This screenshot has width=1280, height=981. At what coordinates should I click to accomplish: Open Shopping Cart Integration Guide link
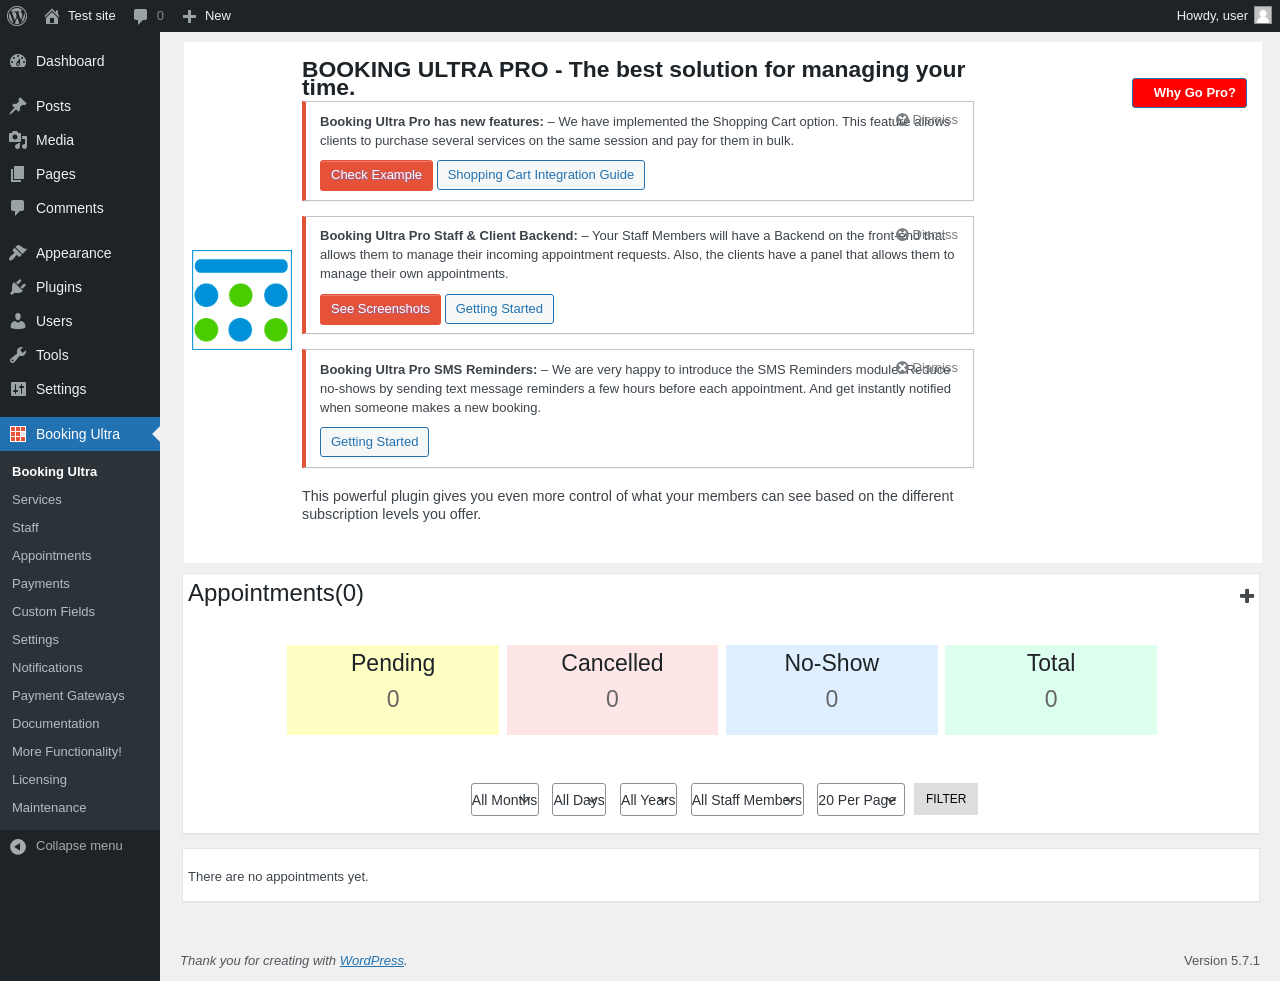[541, 175]
